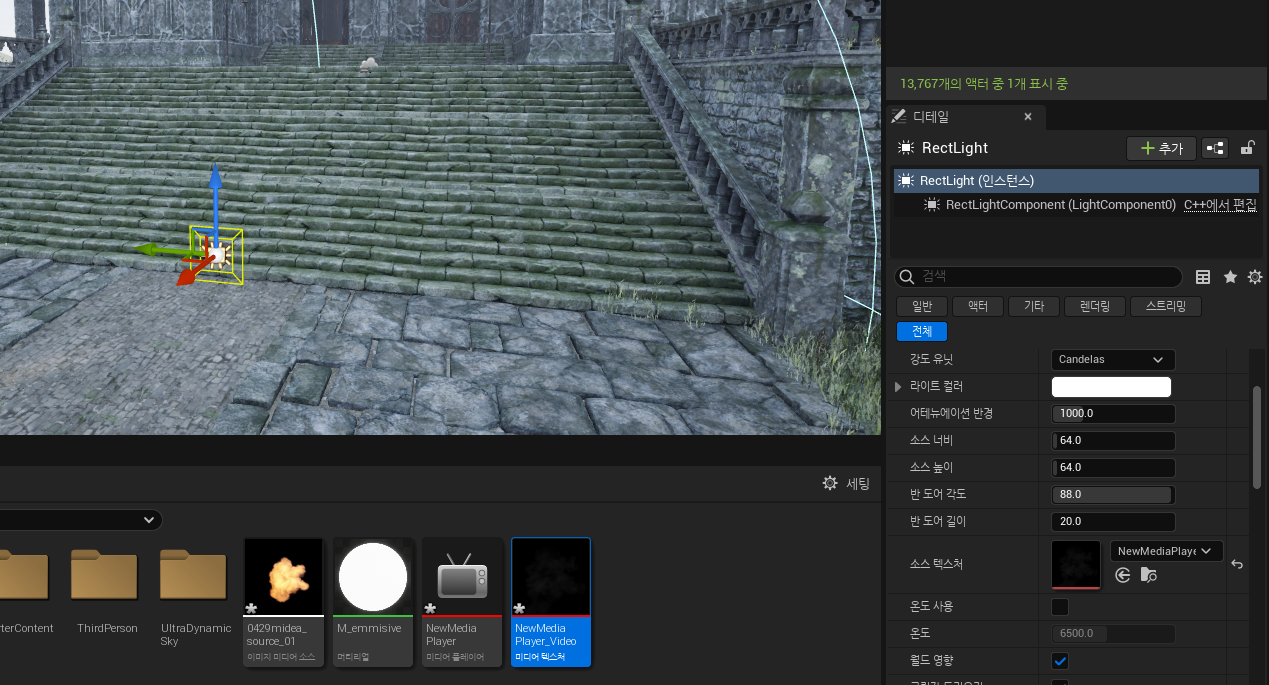Screen dimensions: 1269x685
Task: Reset 소스 텍스처 to default arrow
Action: pyautogui.click(x=1237, y=565)
